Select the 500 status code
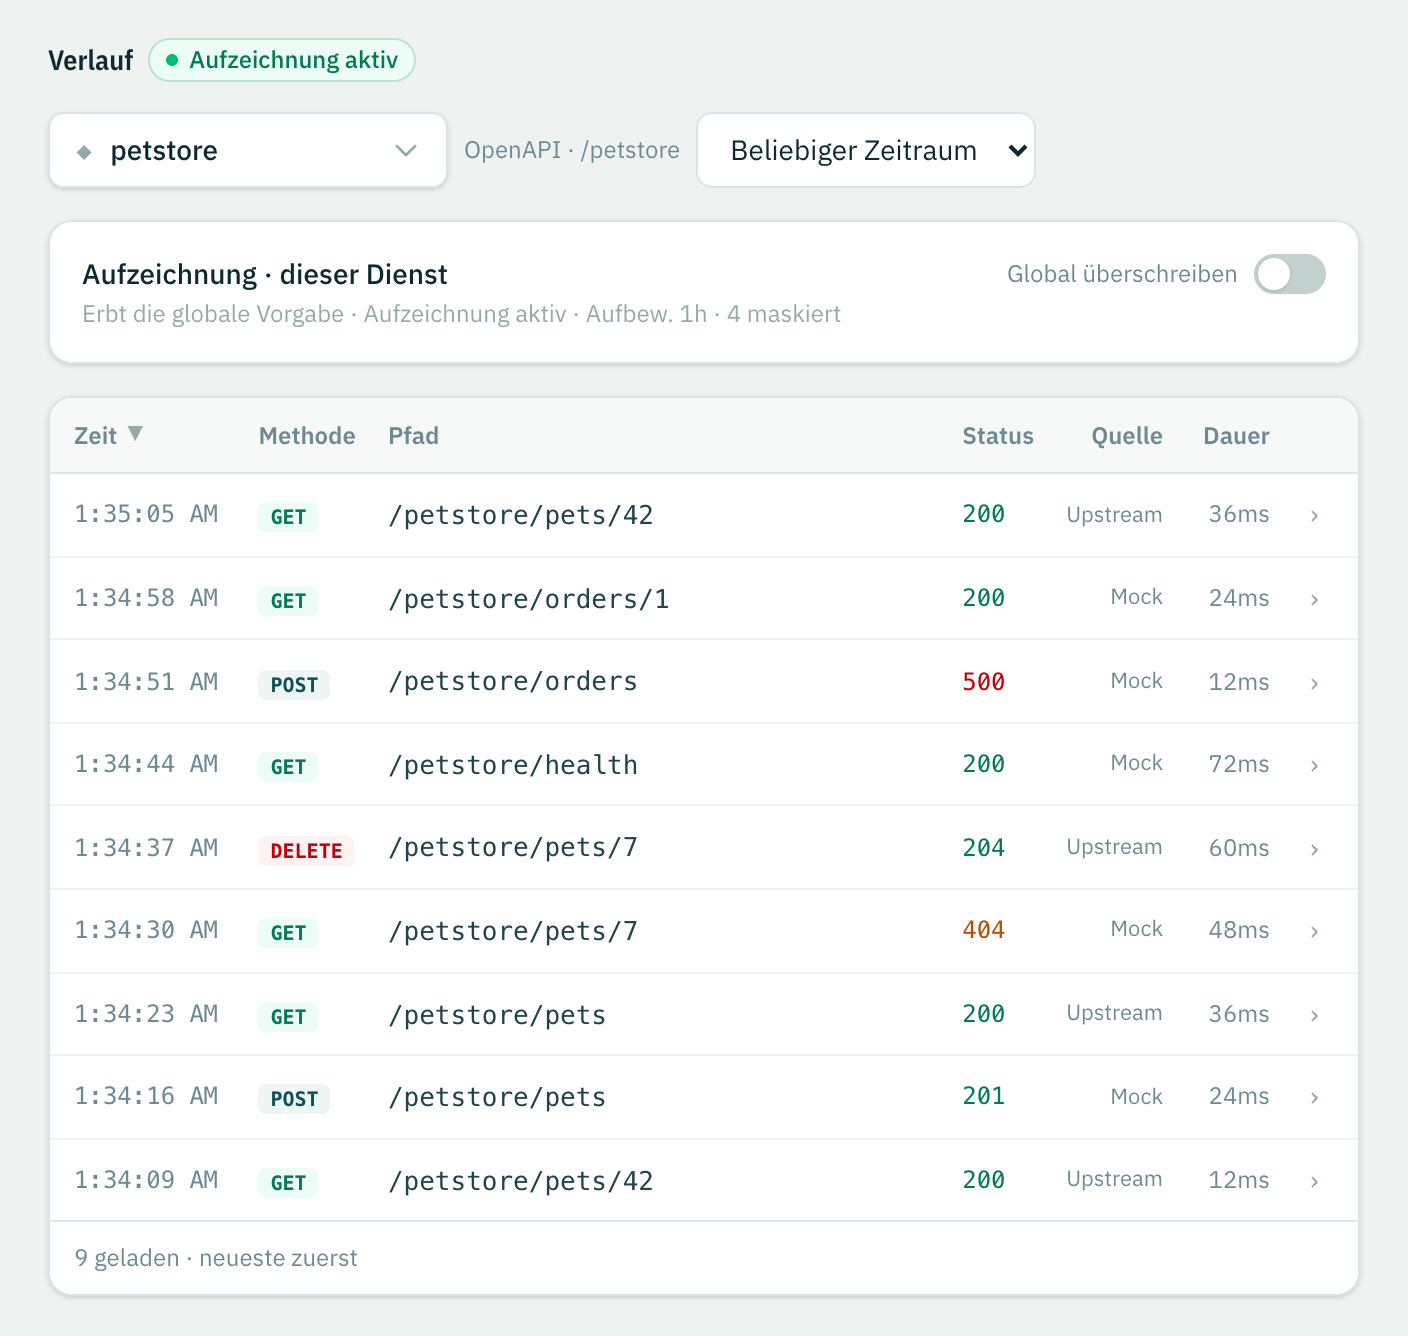 [x=984, y=682]
